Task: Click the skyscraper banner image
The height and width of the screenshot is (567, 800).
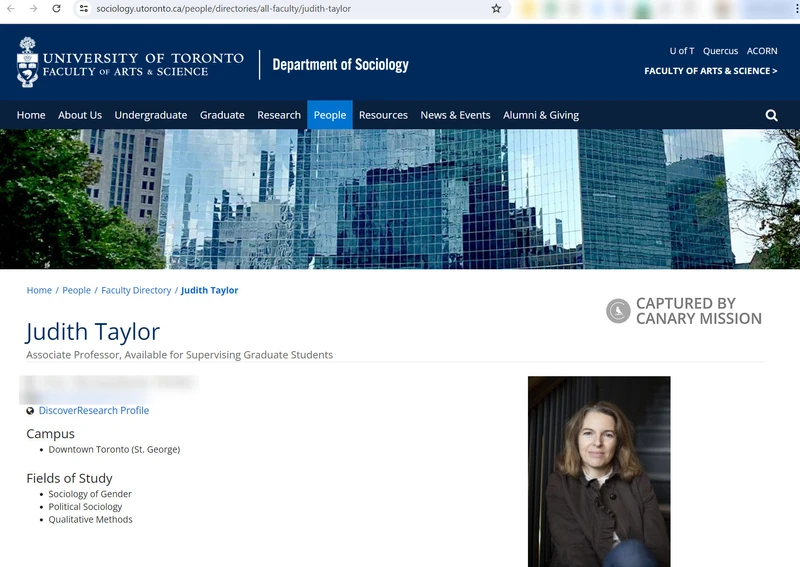Action: tap(400, 199)
